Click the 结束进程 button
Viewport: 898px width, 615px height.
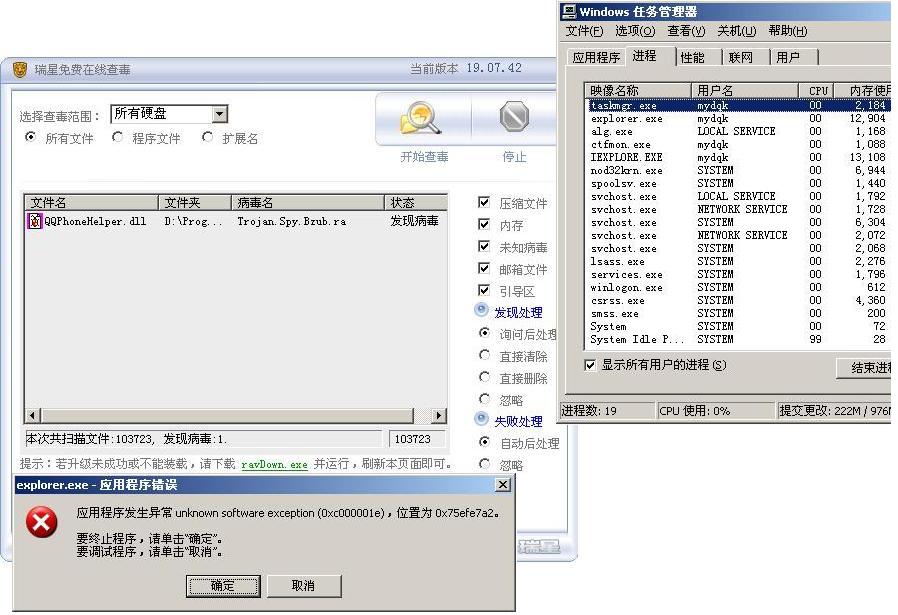point(866,368)
